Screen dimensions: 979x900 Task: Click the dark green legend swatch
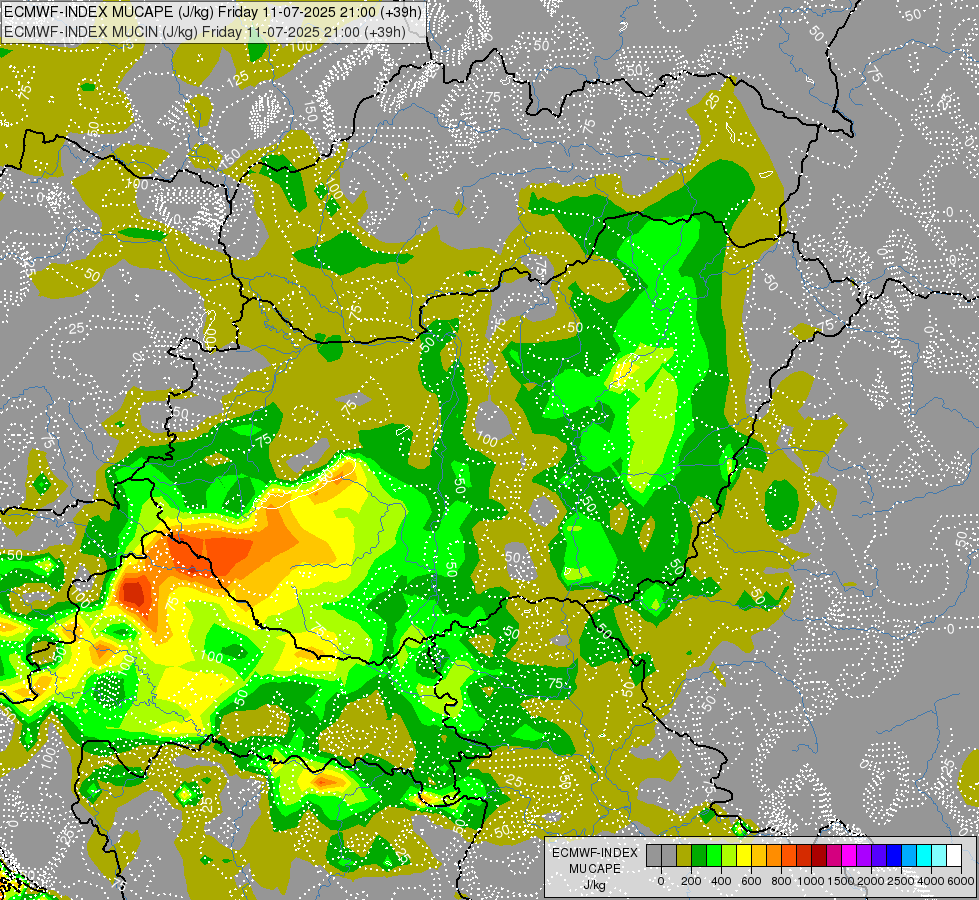point(699,855)
